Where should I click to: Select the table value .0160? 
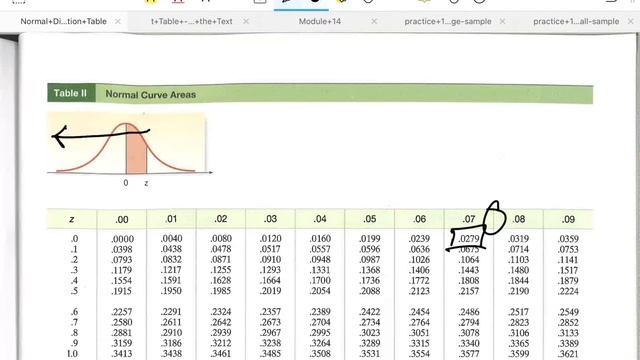[x=320, y=238]
